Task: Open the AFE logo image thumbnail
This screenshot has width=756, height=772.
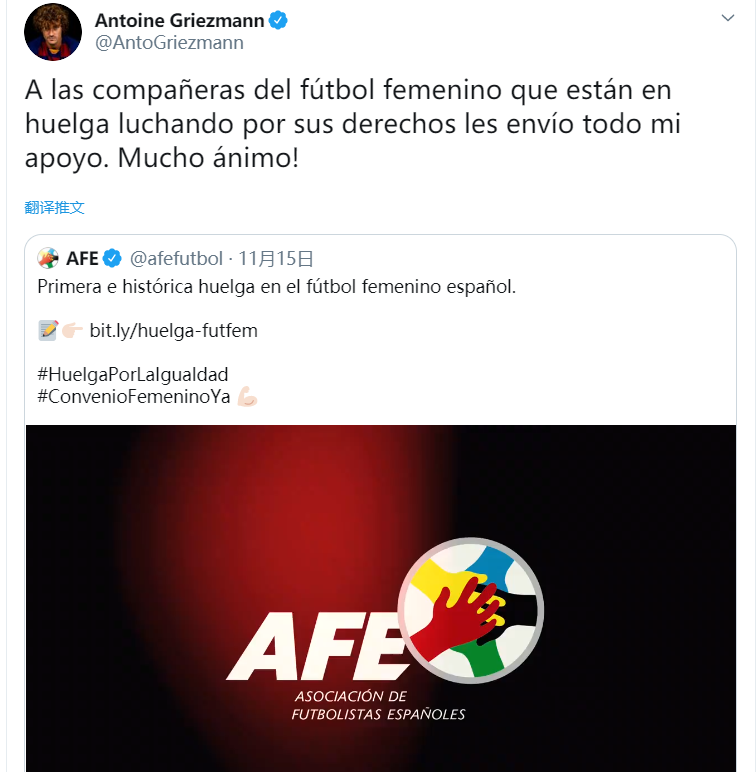Action: click(380, 598)
